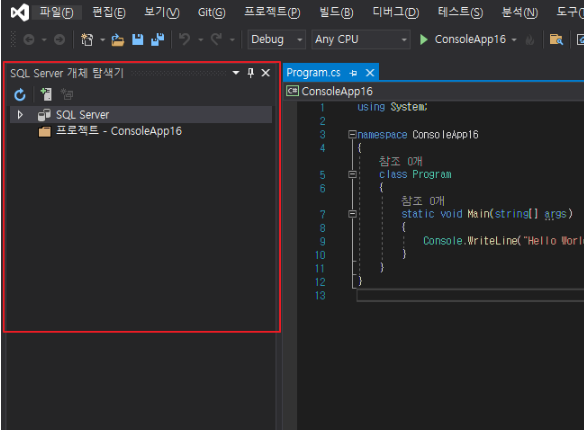Toggle pin on Program.cs tab

353,73
